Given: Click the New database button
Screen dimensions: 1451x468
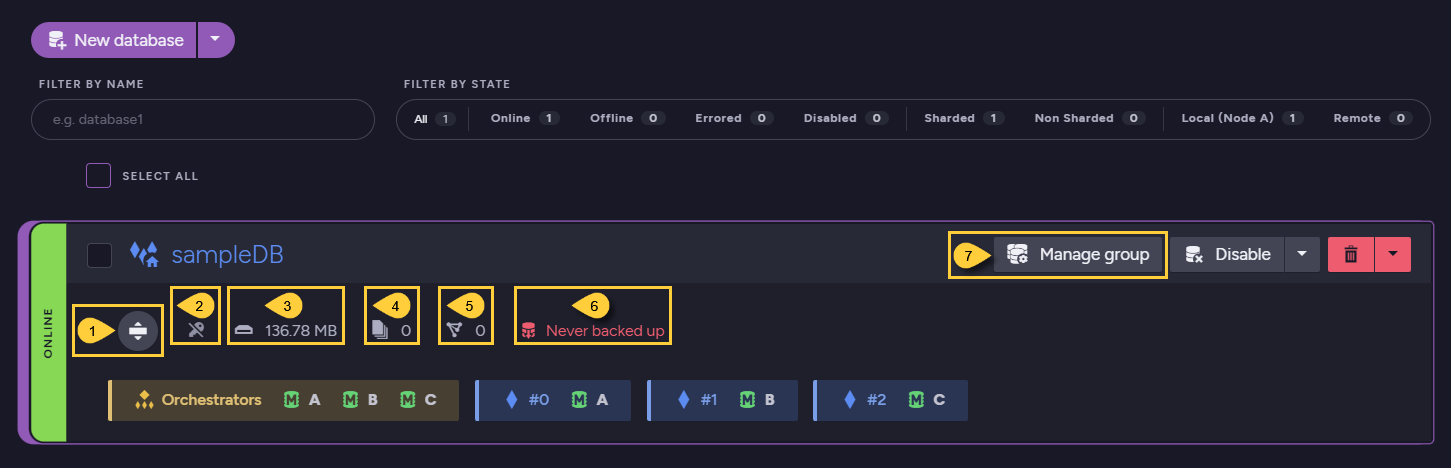Looking at the screenshot, I should 114,40.
